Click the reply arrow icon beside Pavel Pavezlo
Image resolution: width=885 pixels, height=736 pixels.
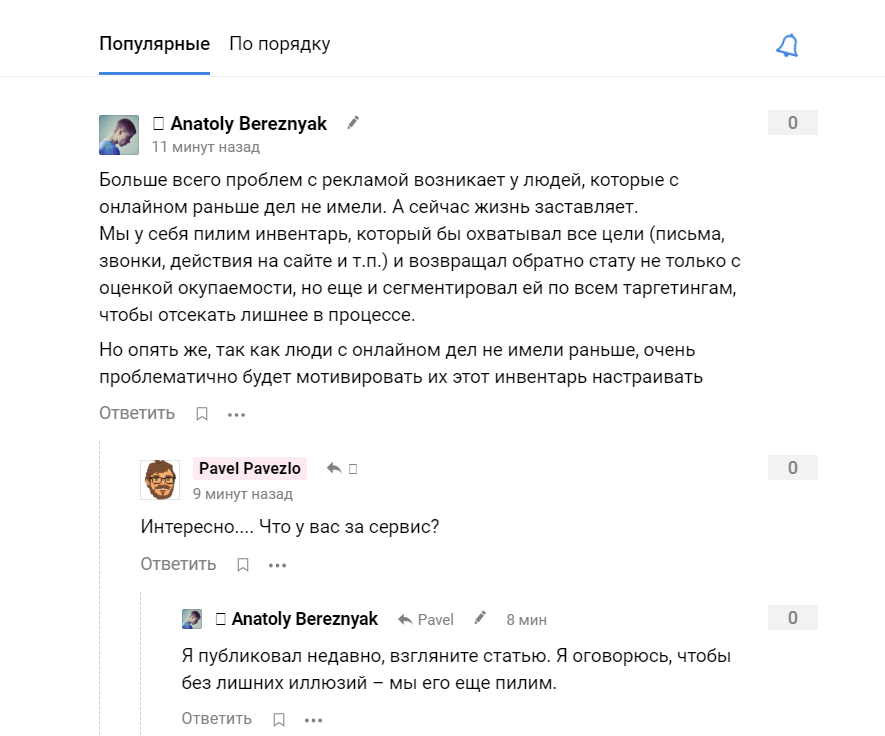click(x=334, y=468)
